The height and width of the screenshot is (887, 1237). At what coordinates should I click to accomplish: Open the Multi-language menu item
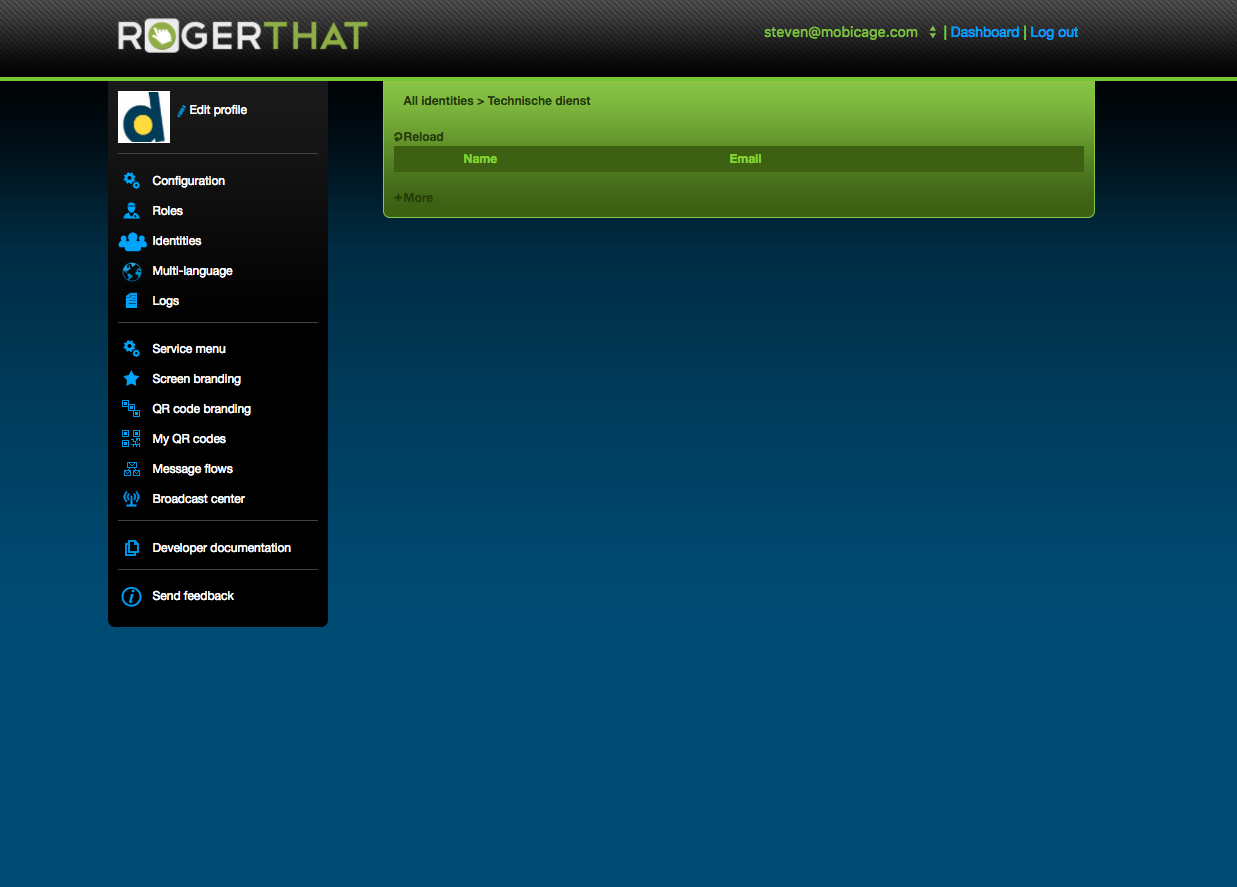(192, 271)
